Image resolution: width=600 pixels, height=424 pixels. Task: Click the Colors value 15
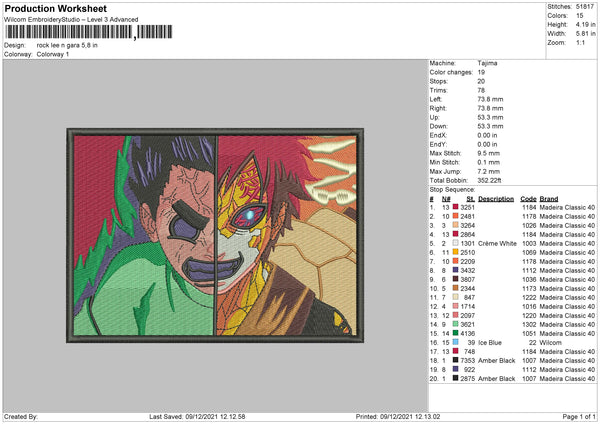point(579,16)
